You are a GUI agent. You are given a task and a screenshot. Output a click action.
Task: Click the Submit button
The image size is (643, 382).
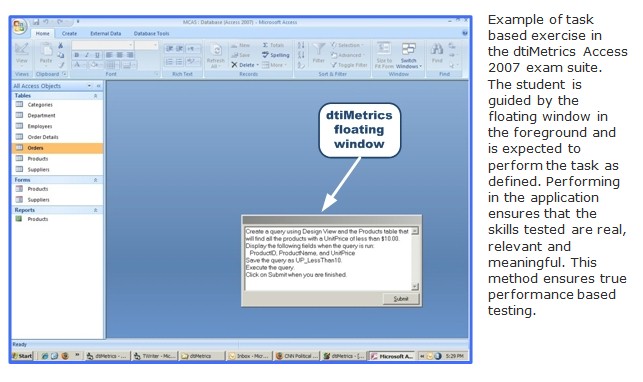click(401, 299)
